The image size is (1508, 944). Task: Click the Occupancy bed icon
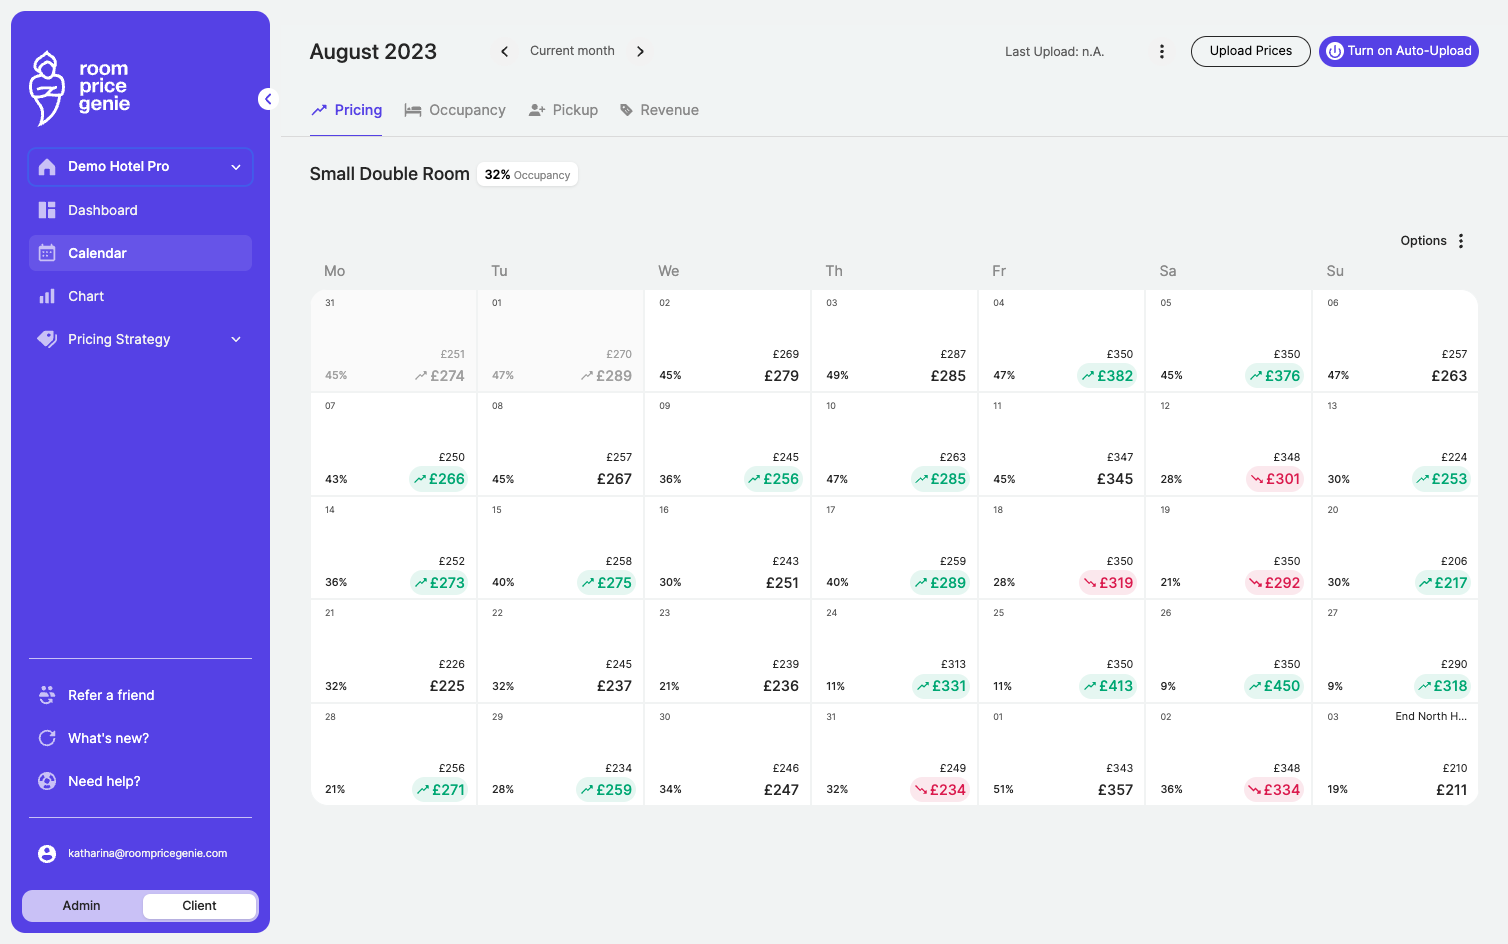click(x=413, y=110)
